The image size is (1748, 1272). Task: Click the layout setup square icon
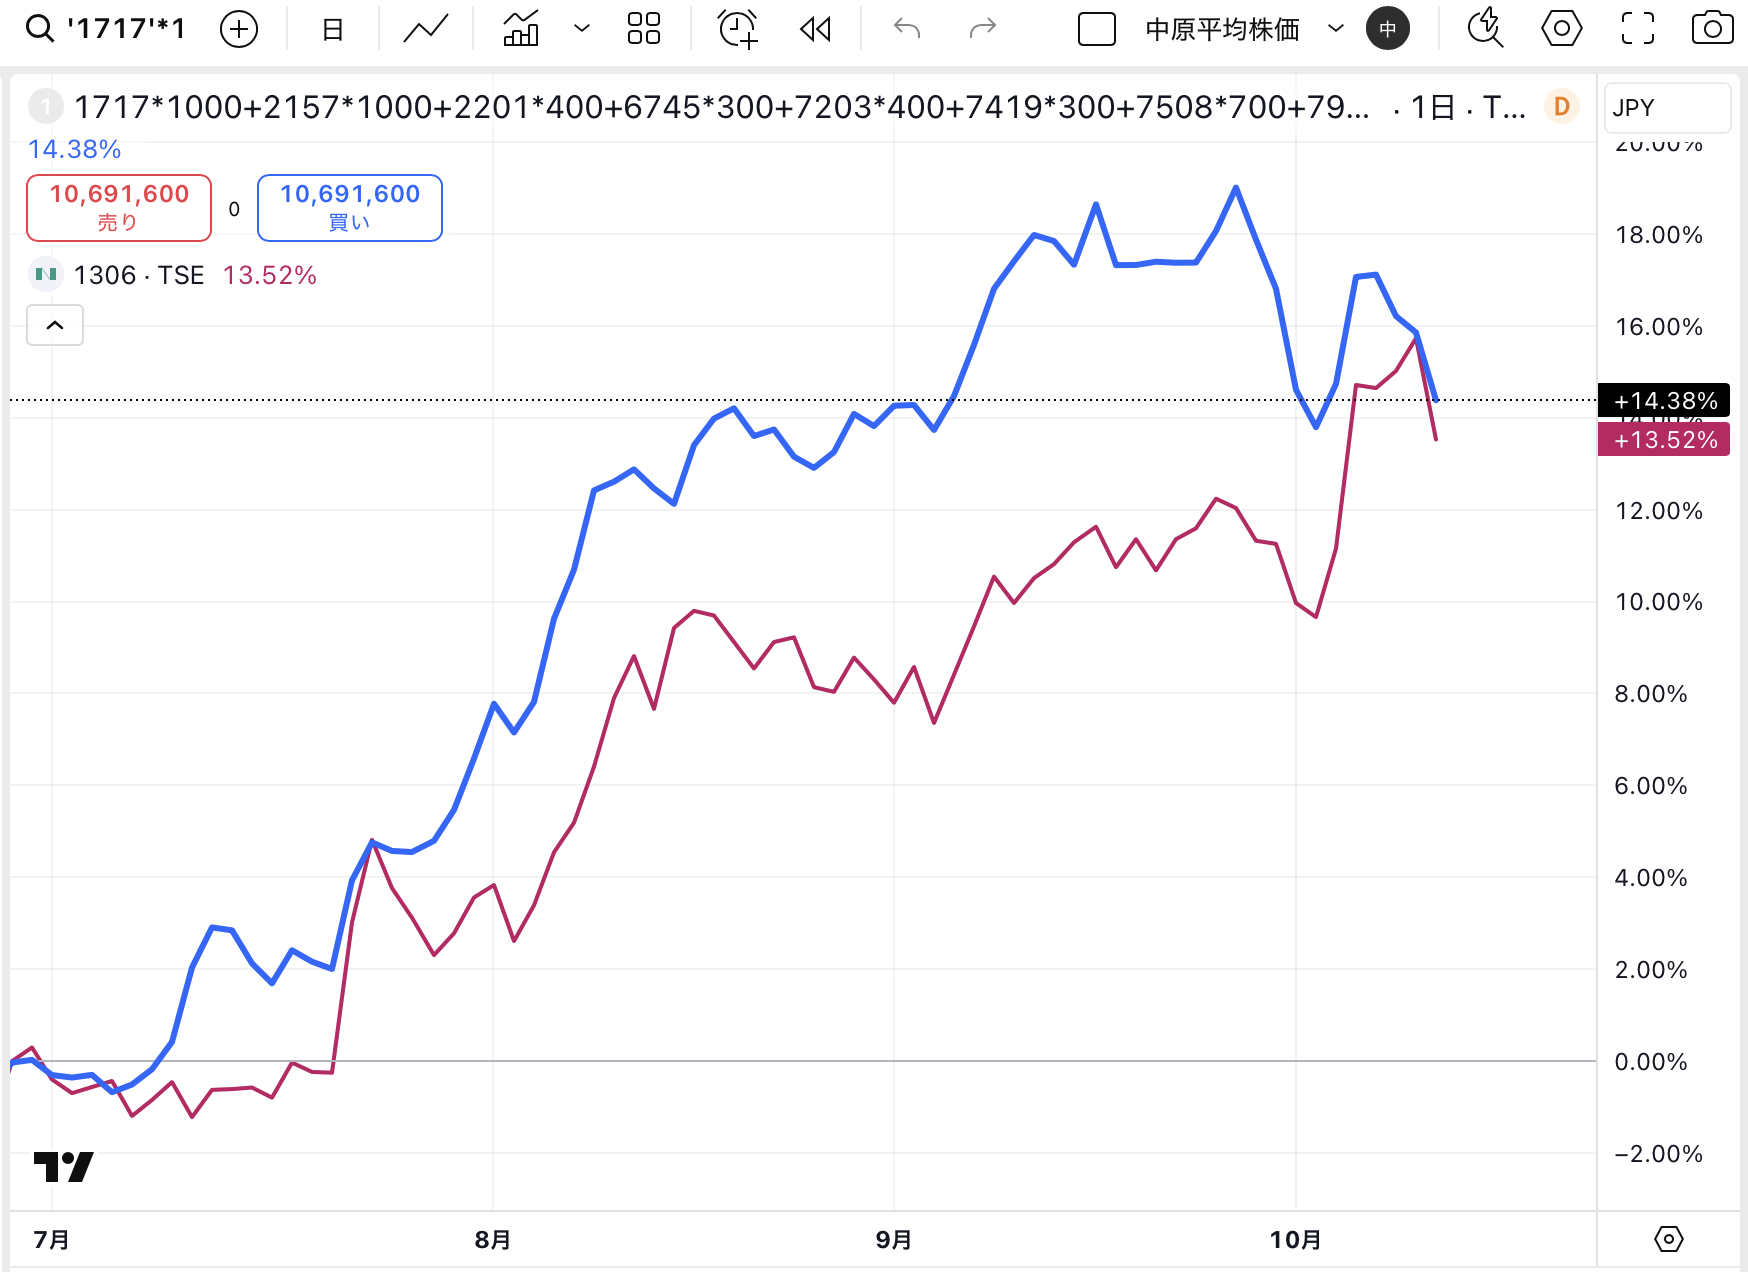click(x=1097, y=29)
